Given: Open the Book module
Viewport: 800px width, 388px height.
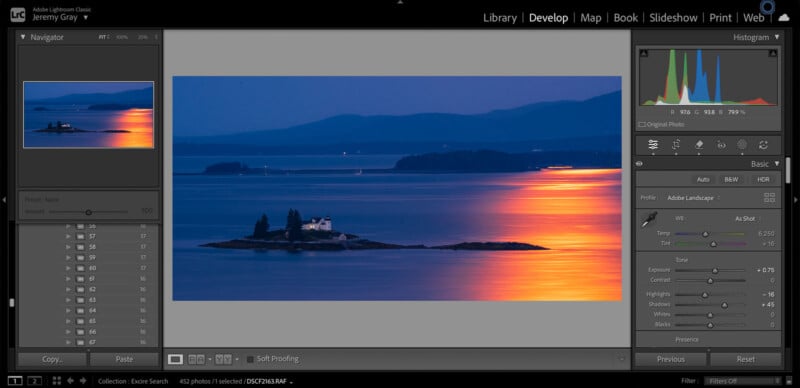Looking at the screenshot, I should click(626, 18).
